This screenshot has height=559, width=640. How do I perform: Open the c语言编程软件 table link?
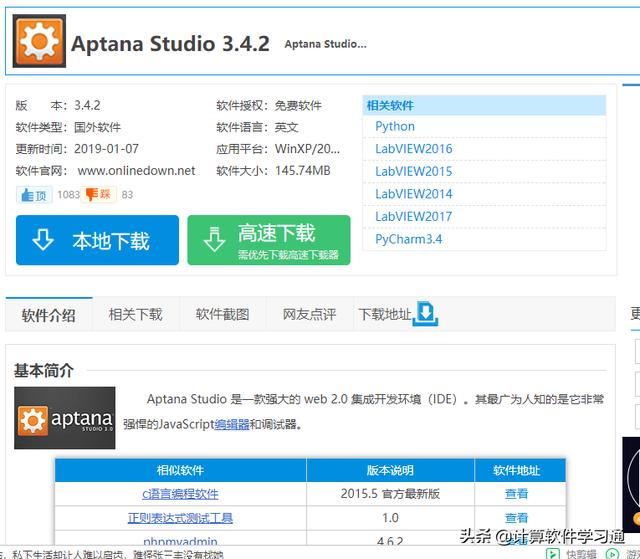(x=180, y=494)
